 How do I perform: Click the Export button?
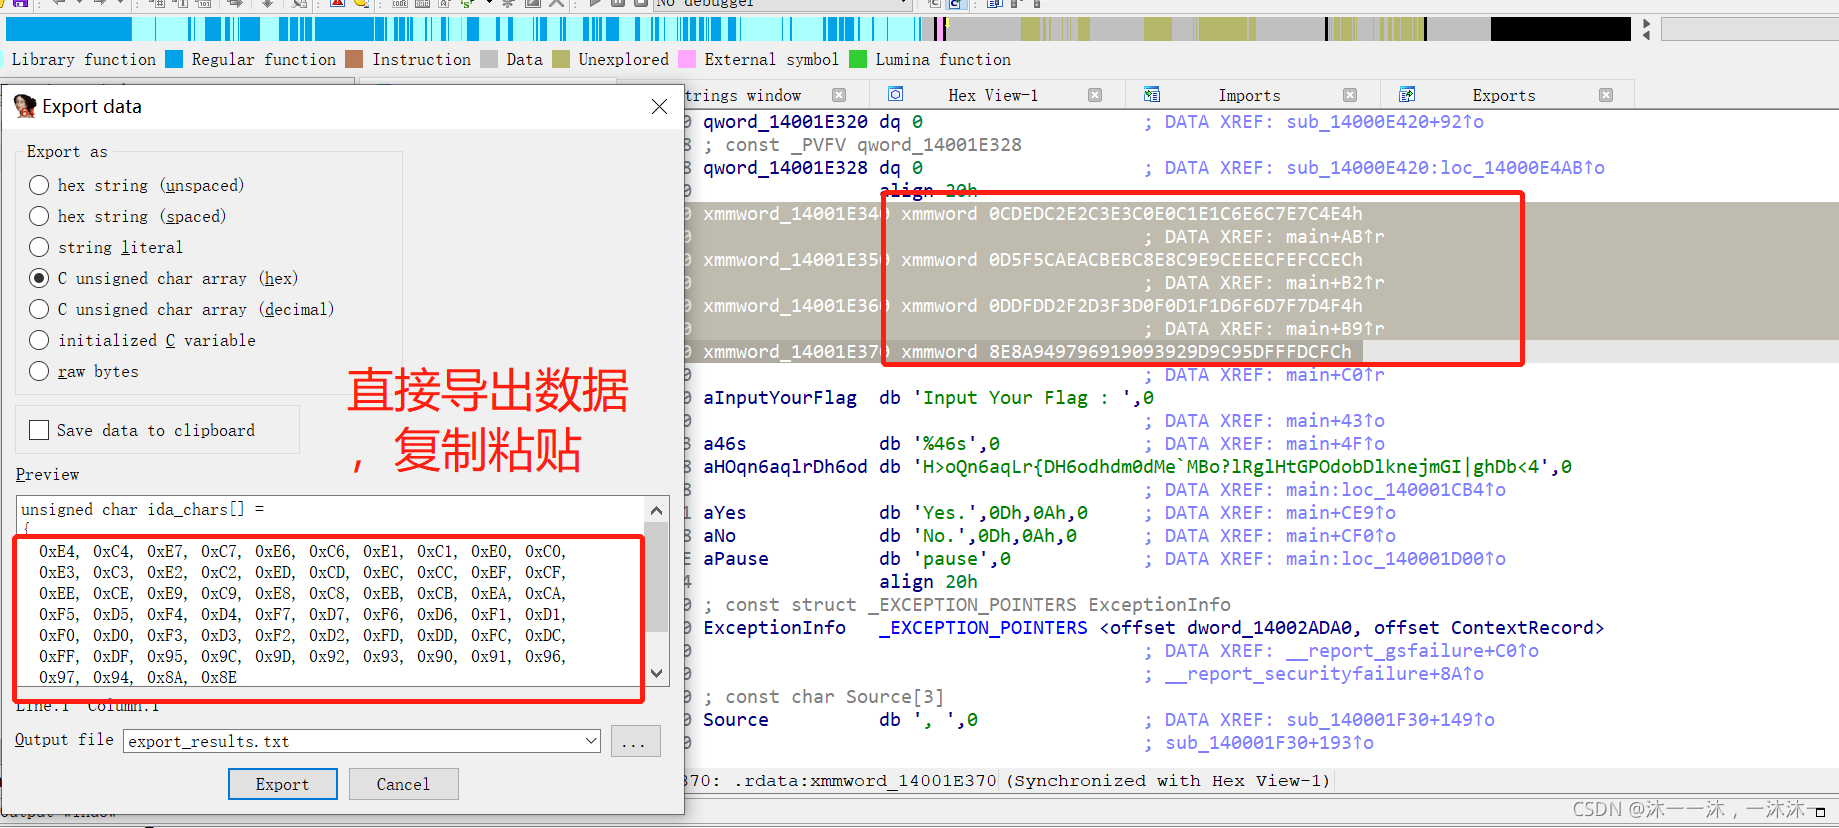pos(282,784)
